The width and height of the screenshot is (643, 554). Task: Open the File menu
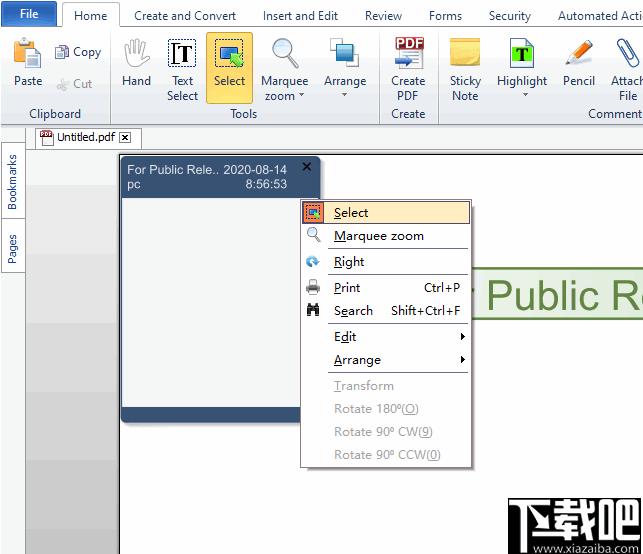click(29, 14)
